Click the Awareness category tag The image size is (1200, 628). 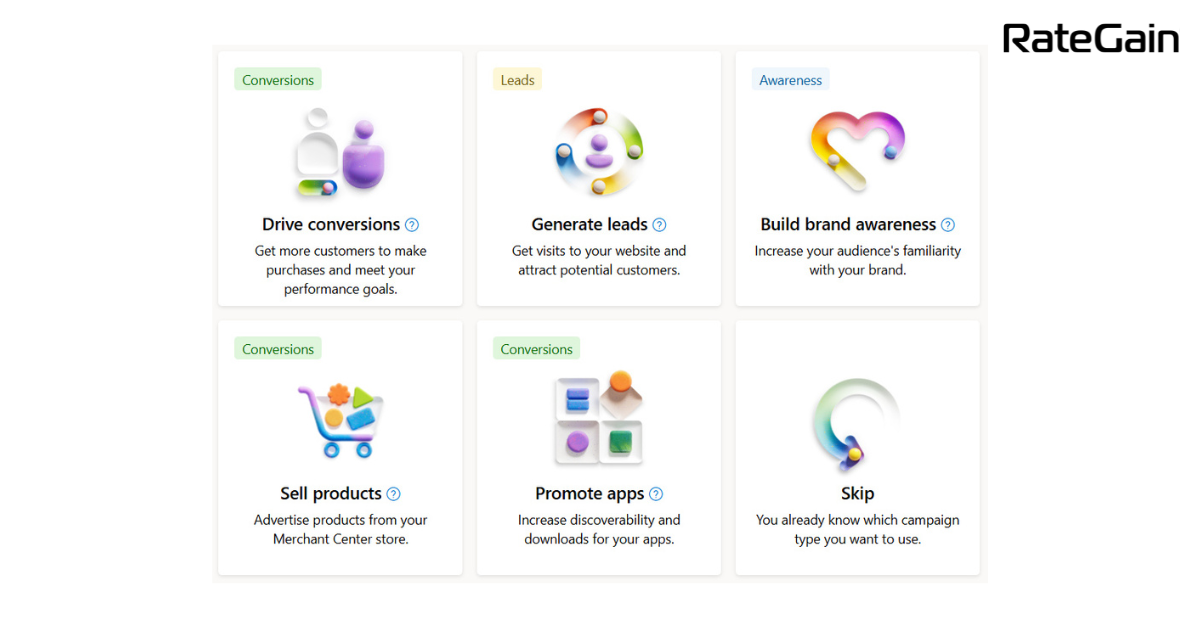coord(790,80)
